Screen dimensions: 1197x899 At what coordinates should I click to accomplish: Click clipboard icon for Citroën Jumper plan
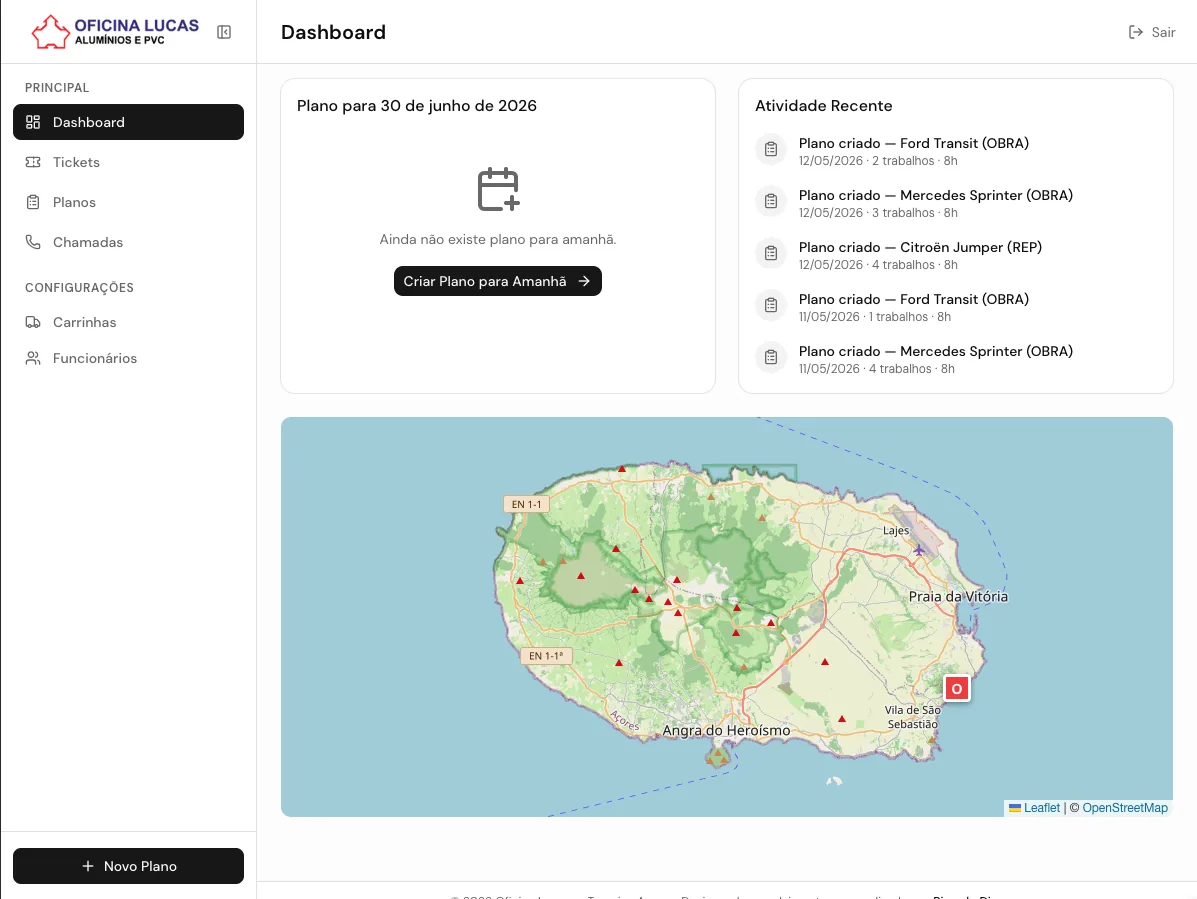(771, 253)
